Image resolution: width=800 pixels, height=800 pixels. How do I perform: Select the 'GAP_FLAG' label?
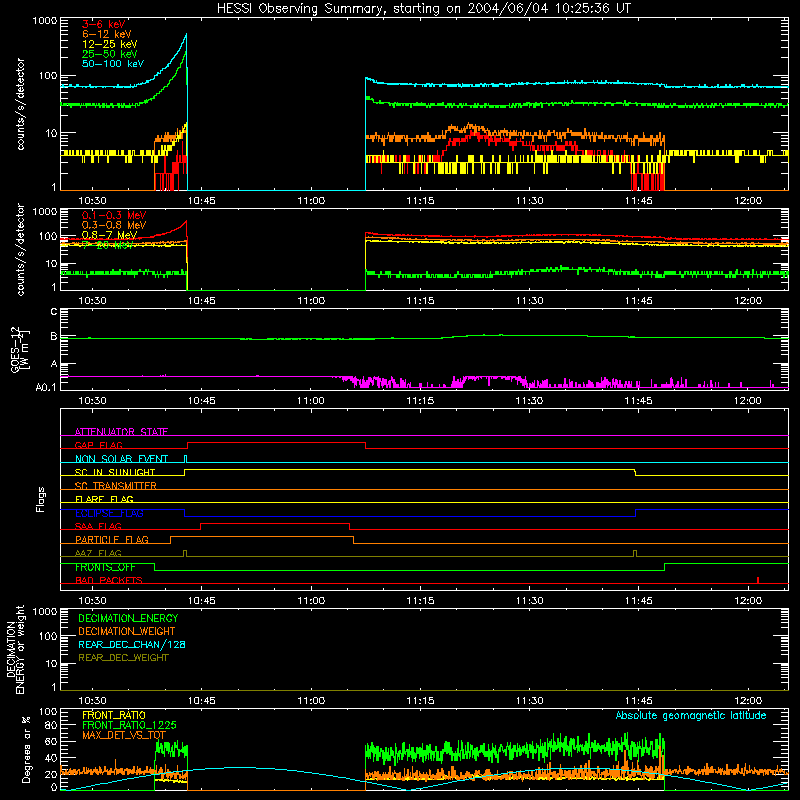tap(98, 445)
